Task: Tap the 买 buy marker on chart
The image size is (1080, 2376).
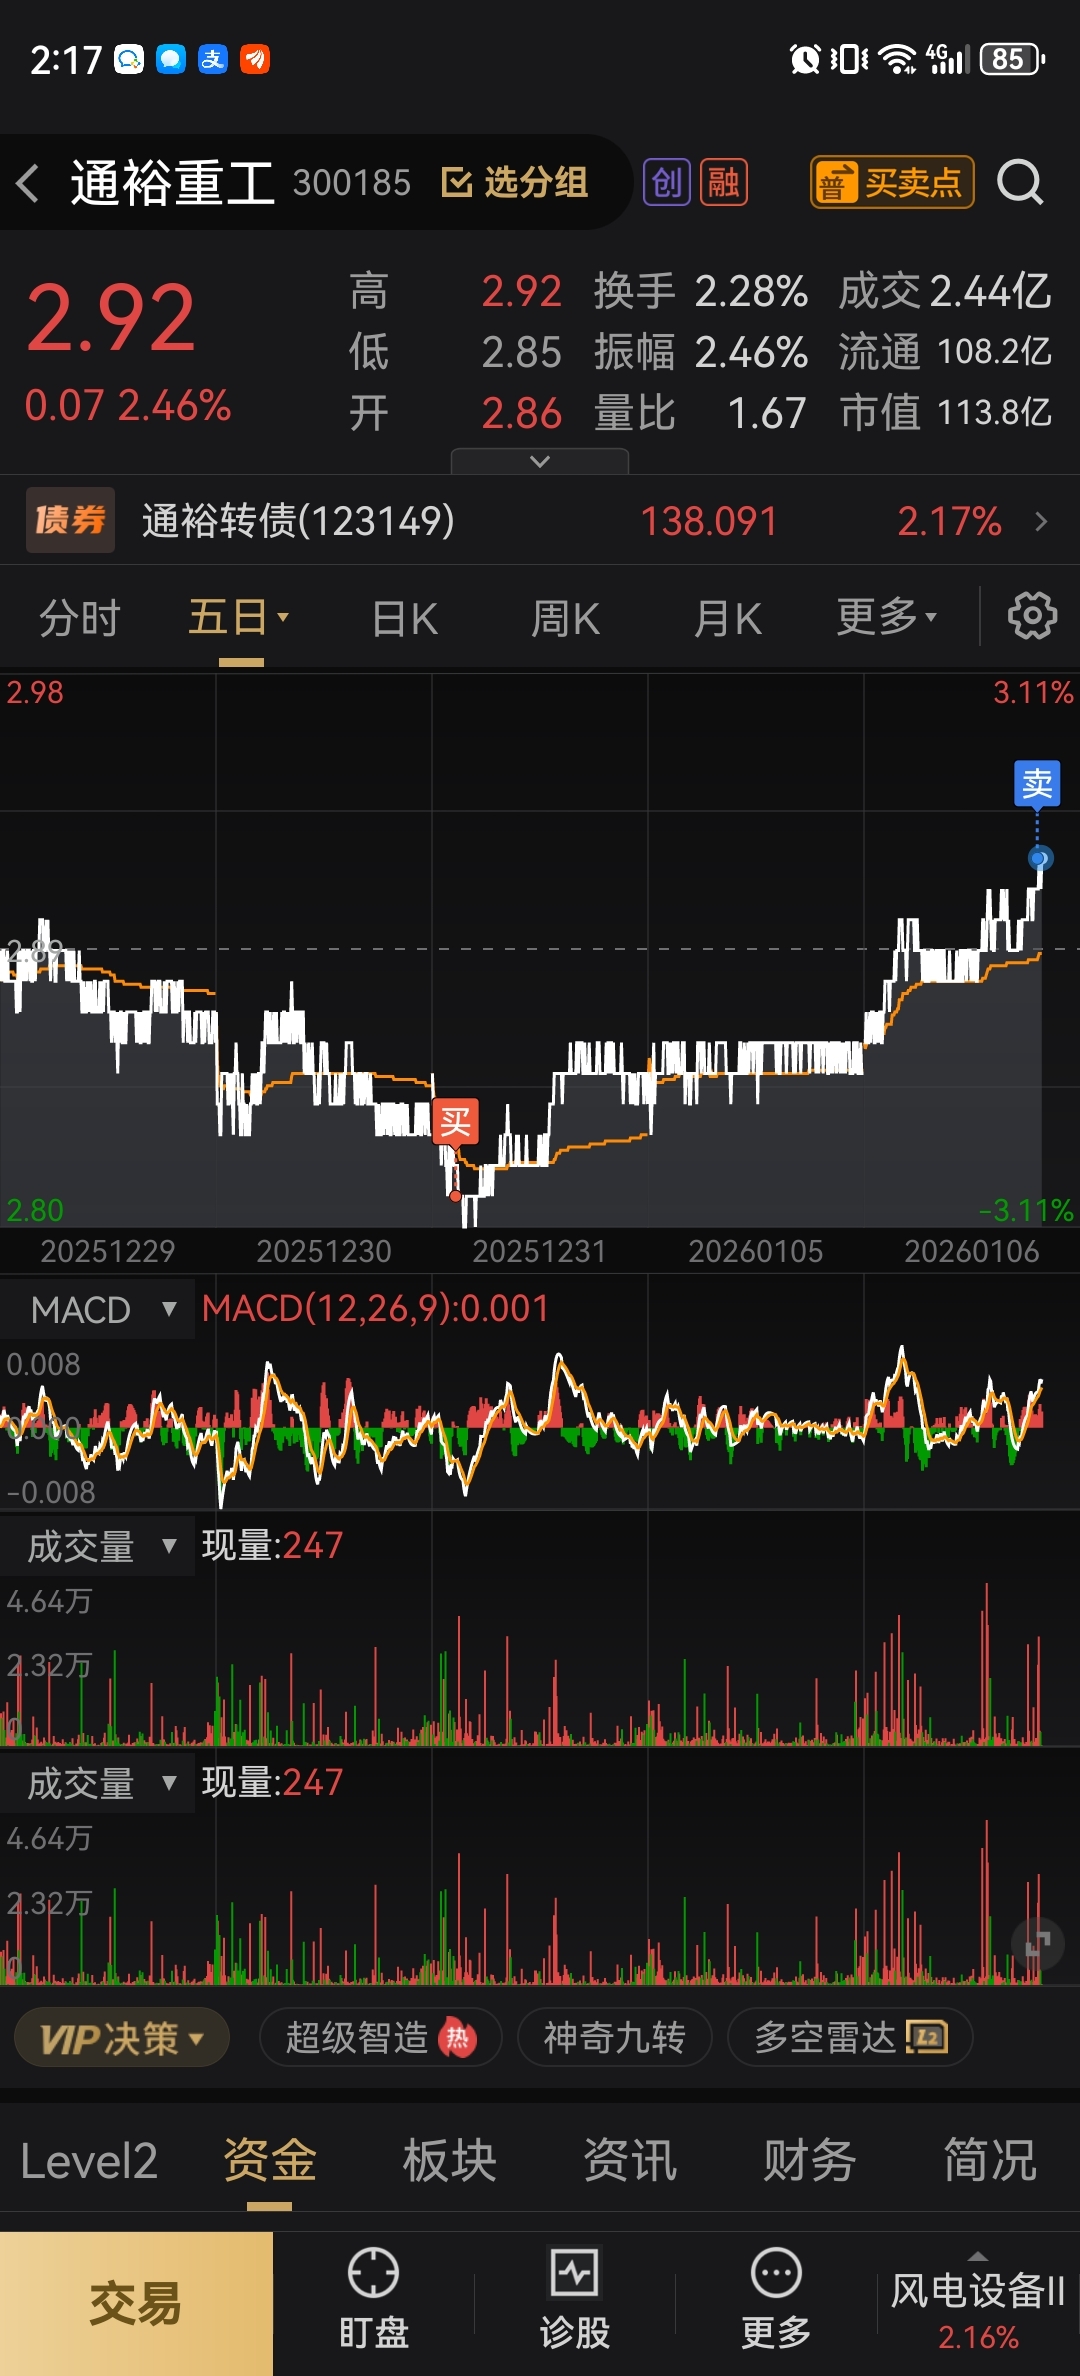Action: pos(455,1121)
